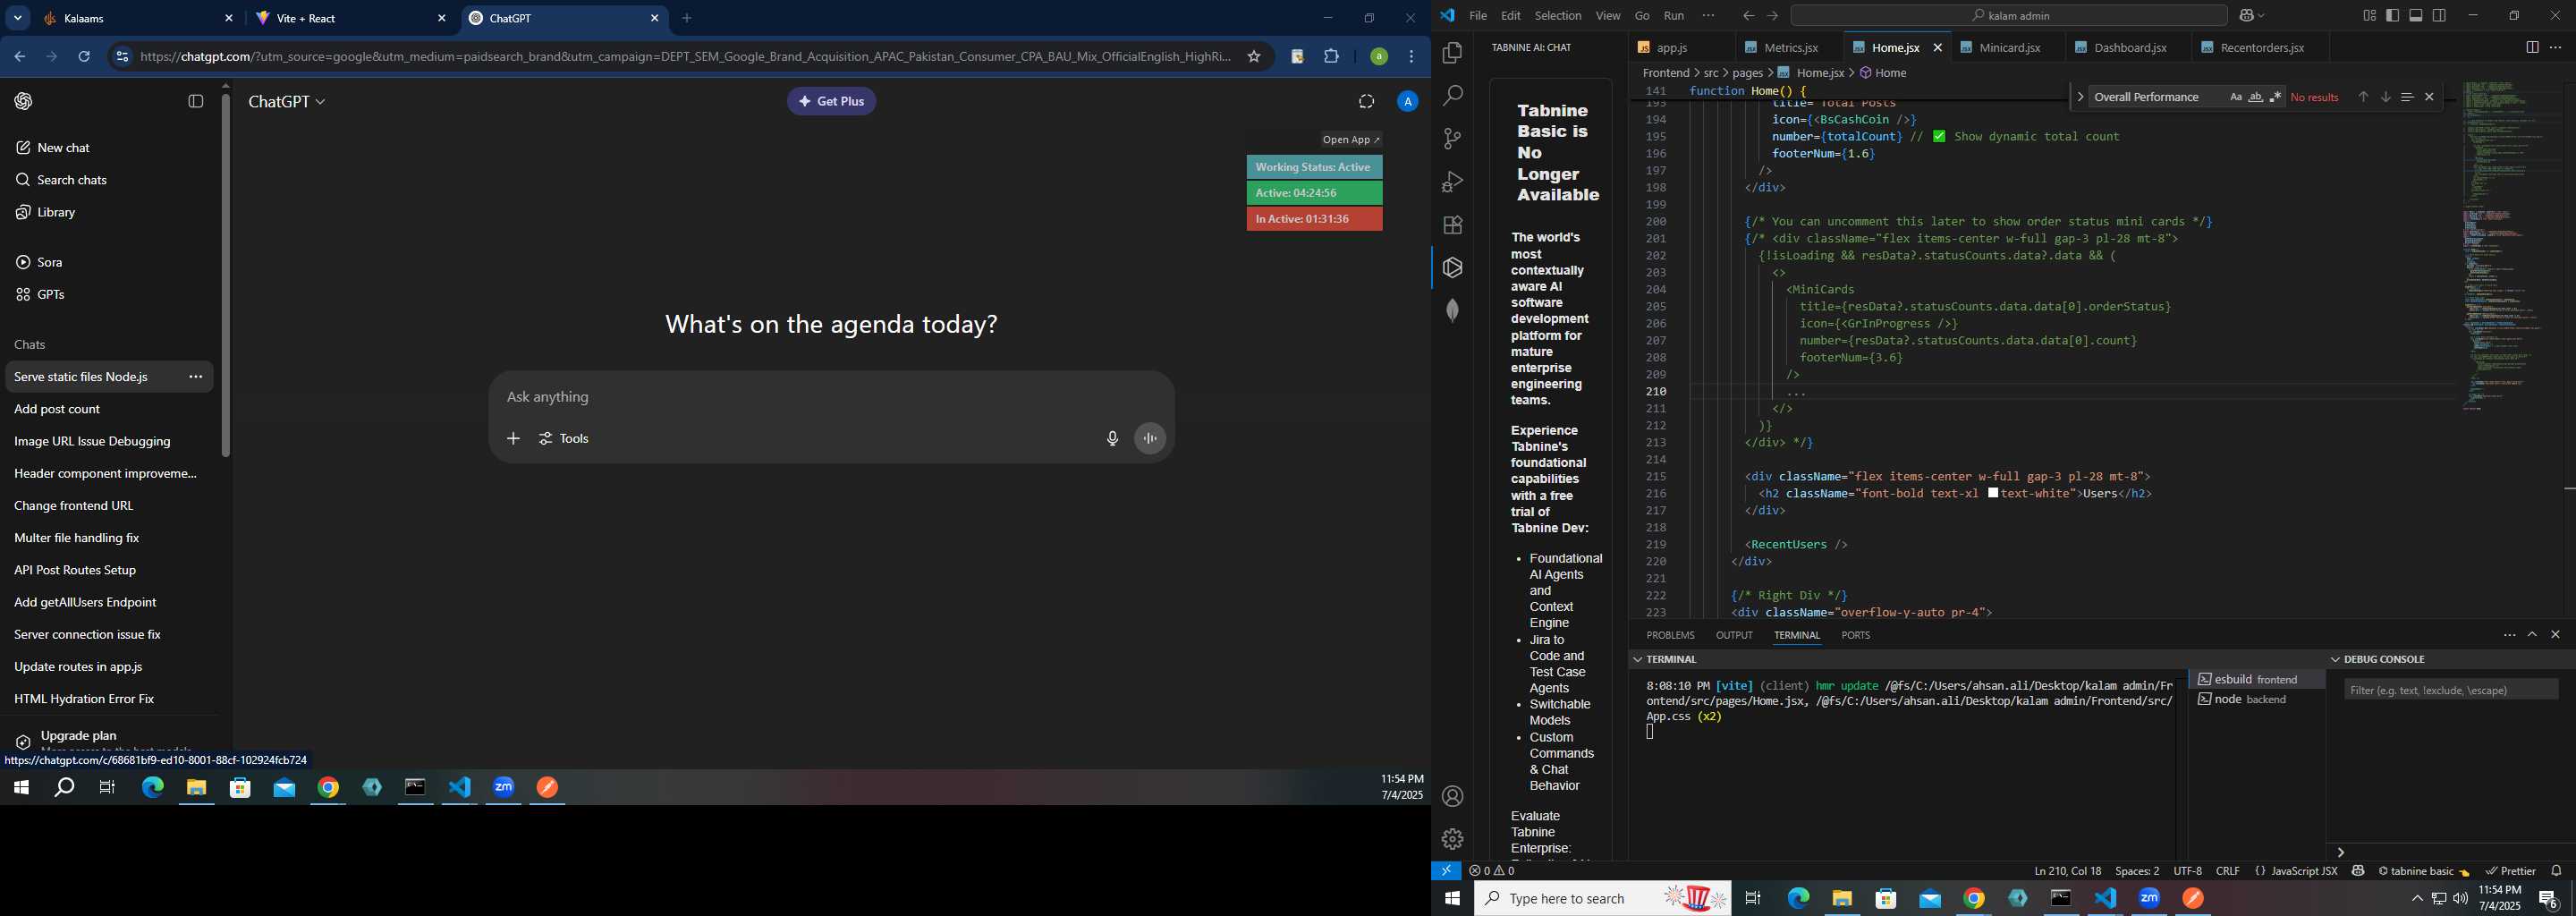The width and height of the screenshot is (2576, 916).
Task: Click the remote window icon in the status bar
Action: [x=1446, y=871]
